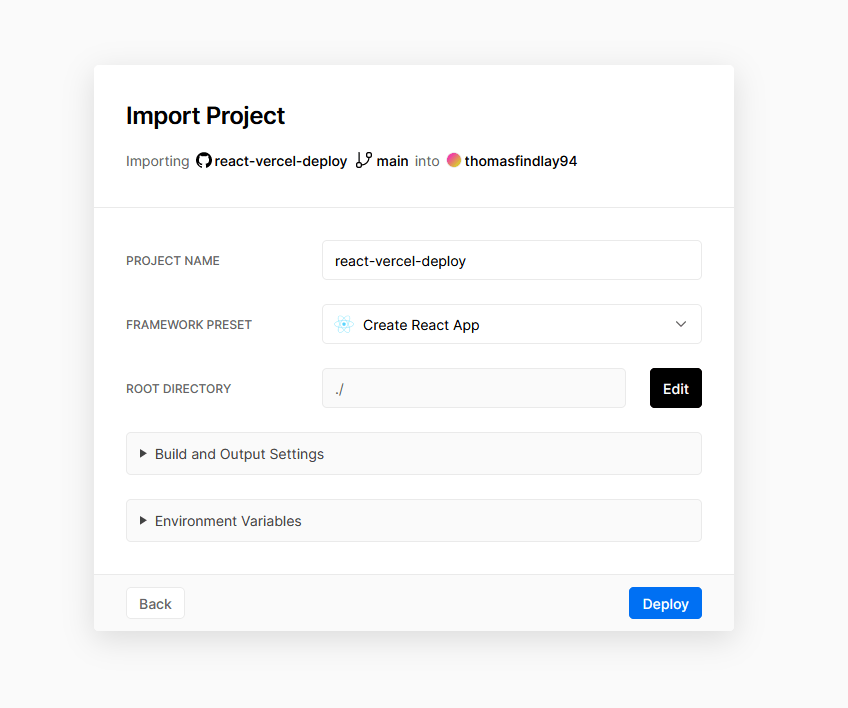This screenshot has height=708, width=848.
Task: Edit the root directory
Action: tap(675, 388)
